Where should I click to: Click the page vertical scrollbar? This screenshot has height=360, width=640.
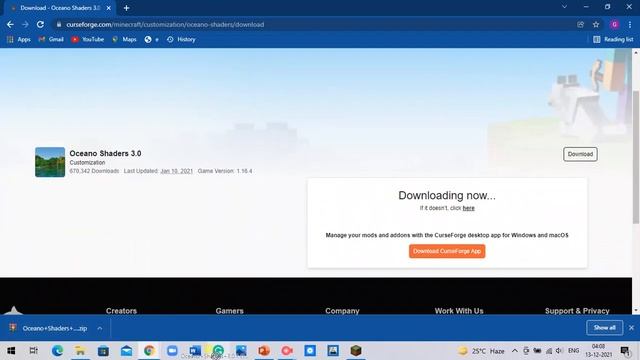click(636, 157)
